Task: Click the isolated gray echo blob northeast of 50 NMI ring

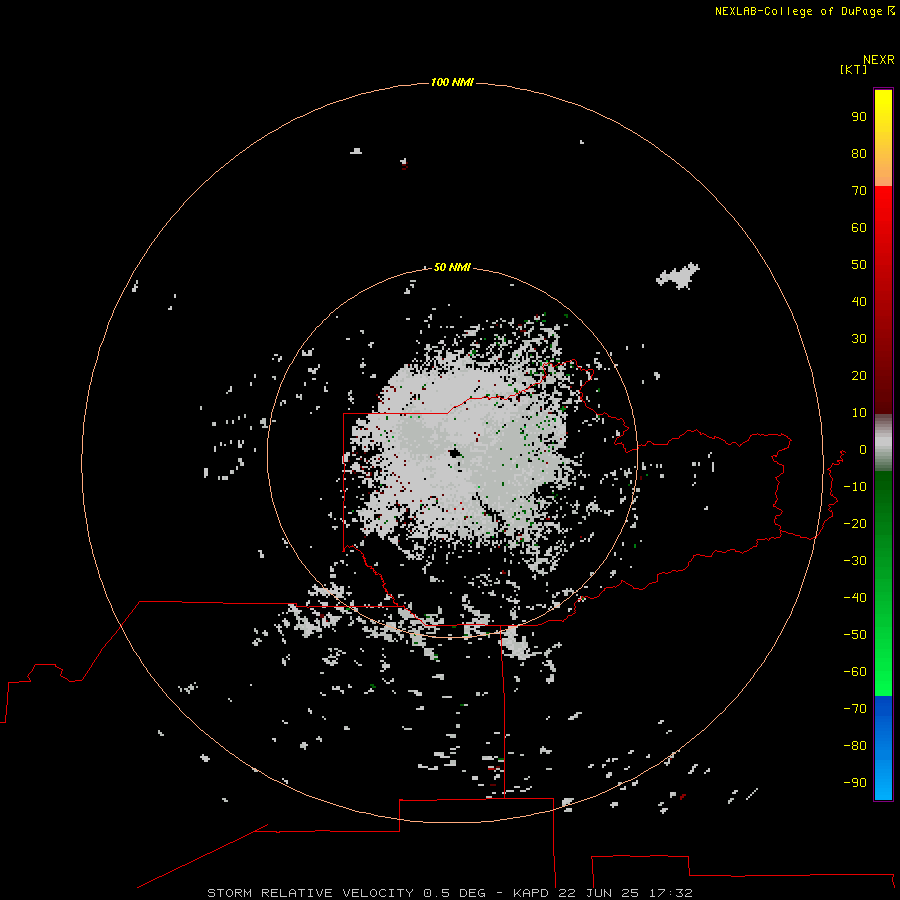Action: pyautogui.click(x=678, y=276)
